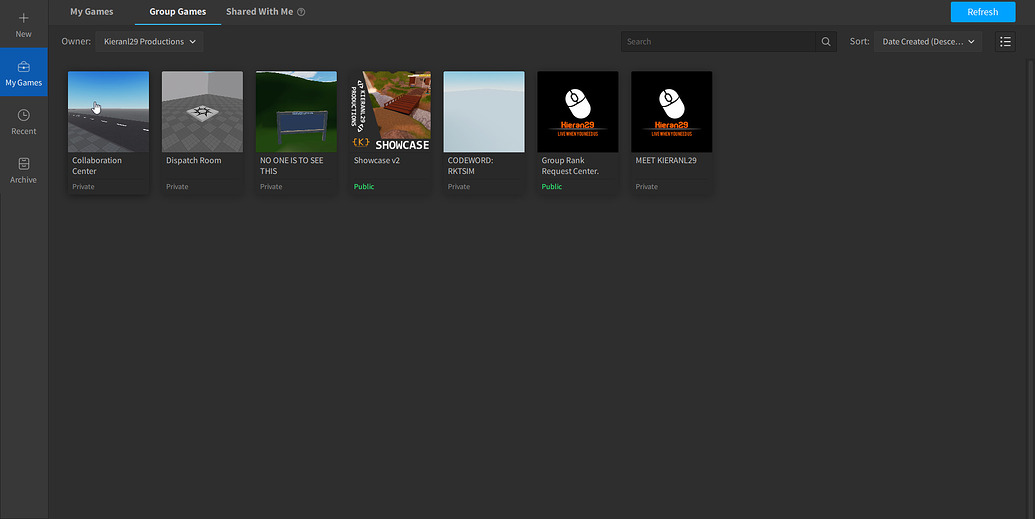1035x519 pixels.
Task: Click CODEWORD: RKTSIM title text
Action: [x=471, y=166]
